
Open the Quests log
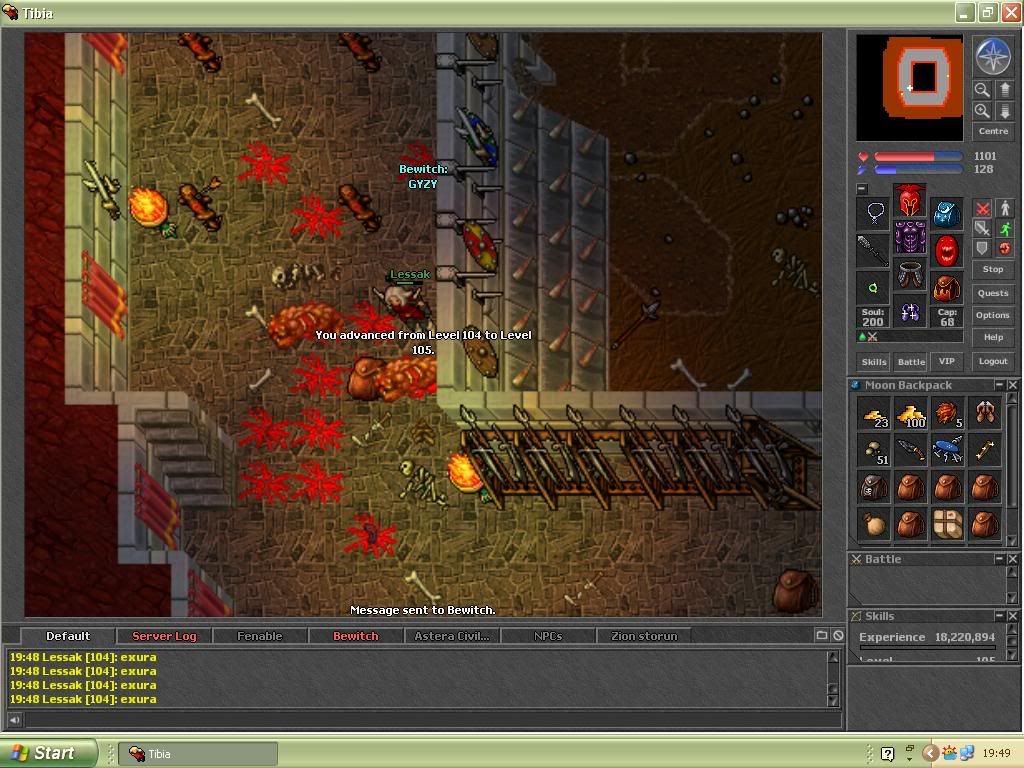click(993, 293)
